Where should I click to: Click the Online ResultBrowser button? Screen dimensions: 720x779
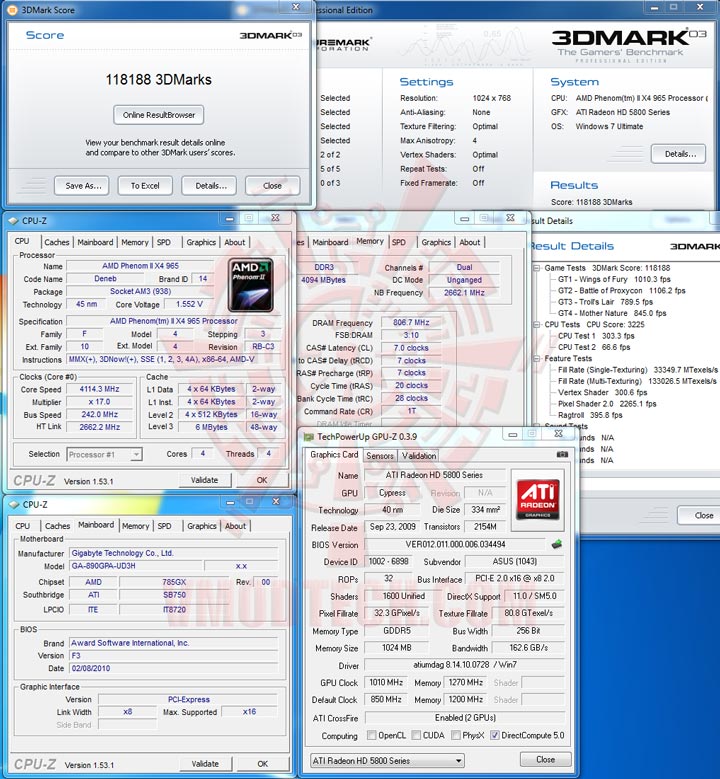point(159,115)
